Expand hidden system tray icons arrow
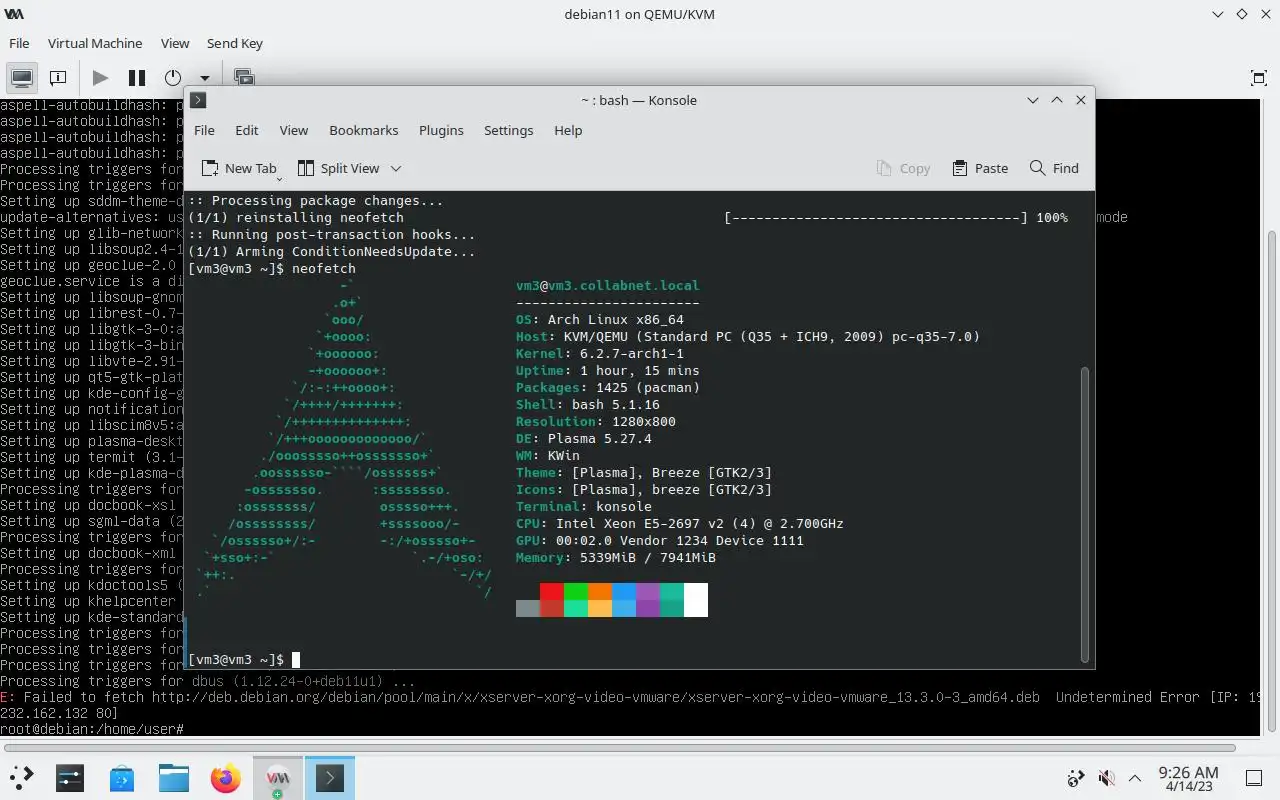The image size is (1280, 800). pos(1135,778)
